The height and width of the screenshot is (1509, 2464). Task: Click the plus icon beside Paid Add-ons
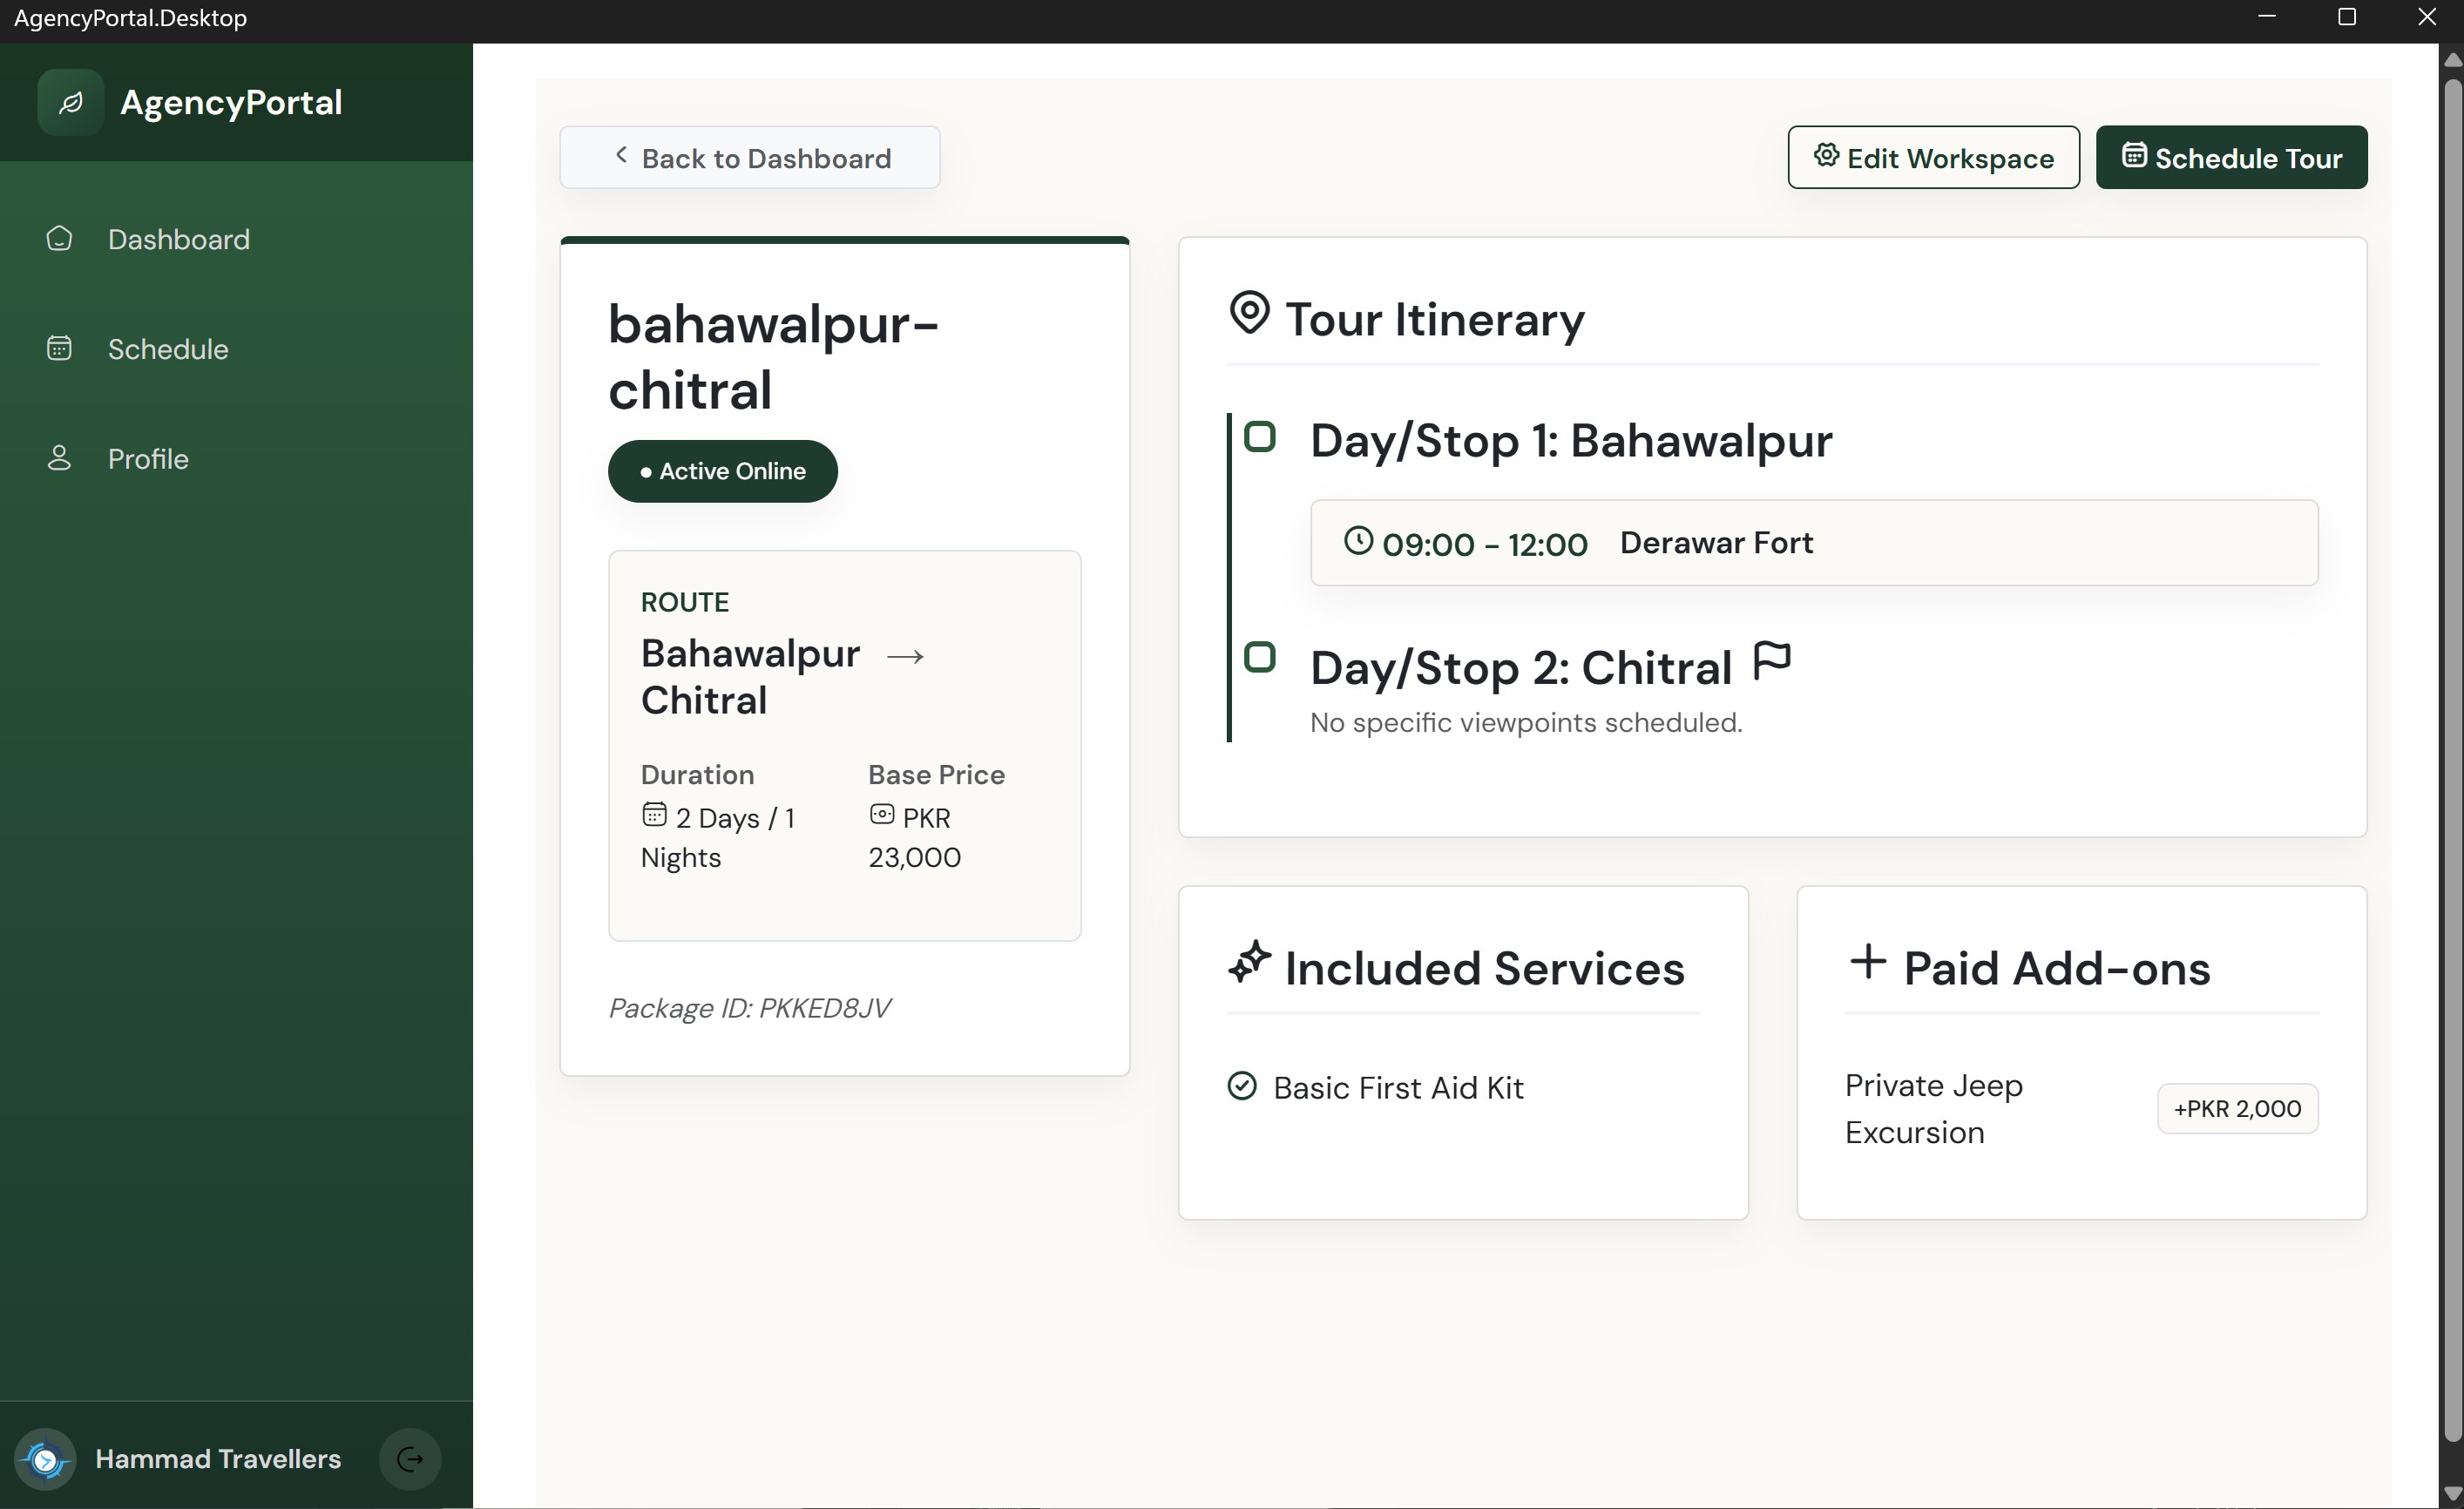pyautogui.click(x=1867, y=962)
